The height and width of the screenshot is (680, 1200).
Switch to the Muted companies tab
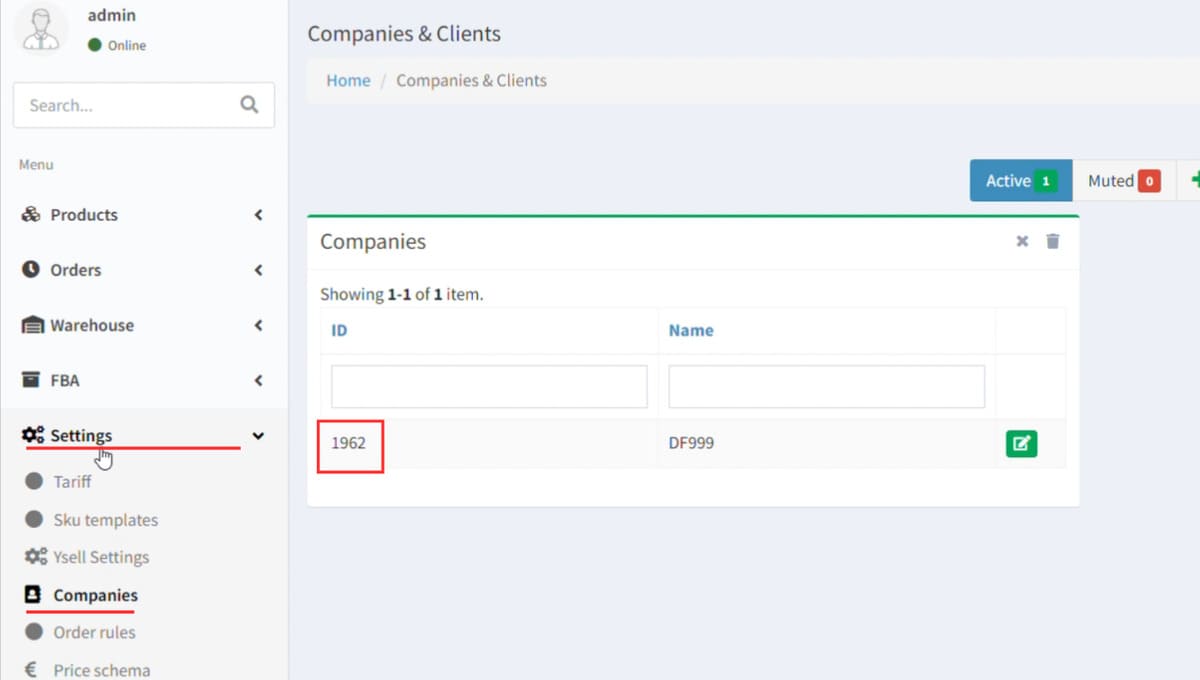(1123, 181)
